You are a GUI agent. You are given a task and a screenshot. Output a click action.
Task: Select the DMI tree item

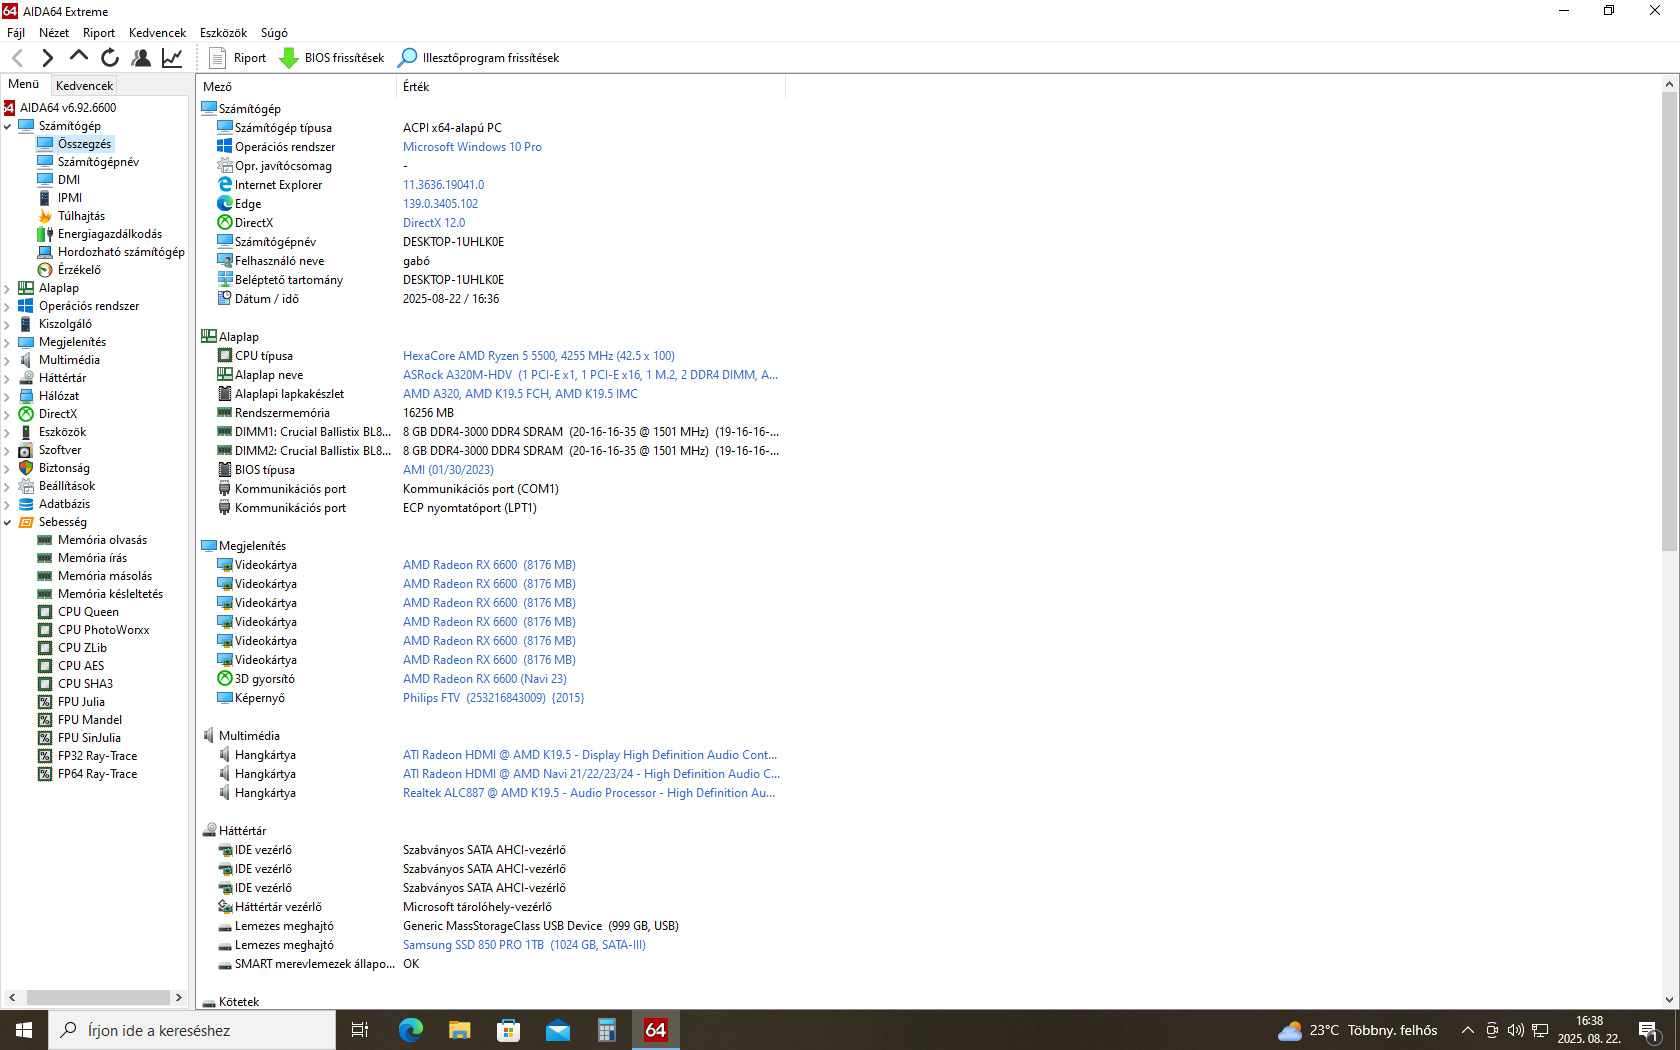click(69, 180)
